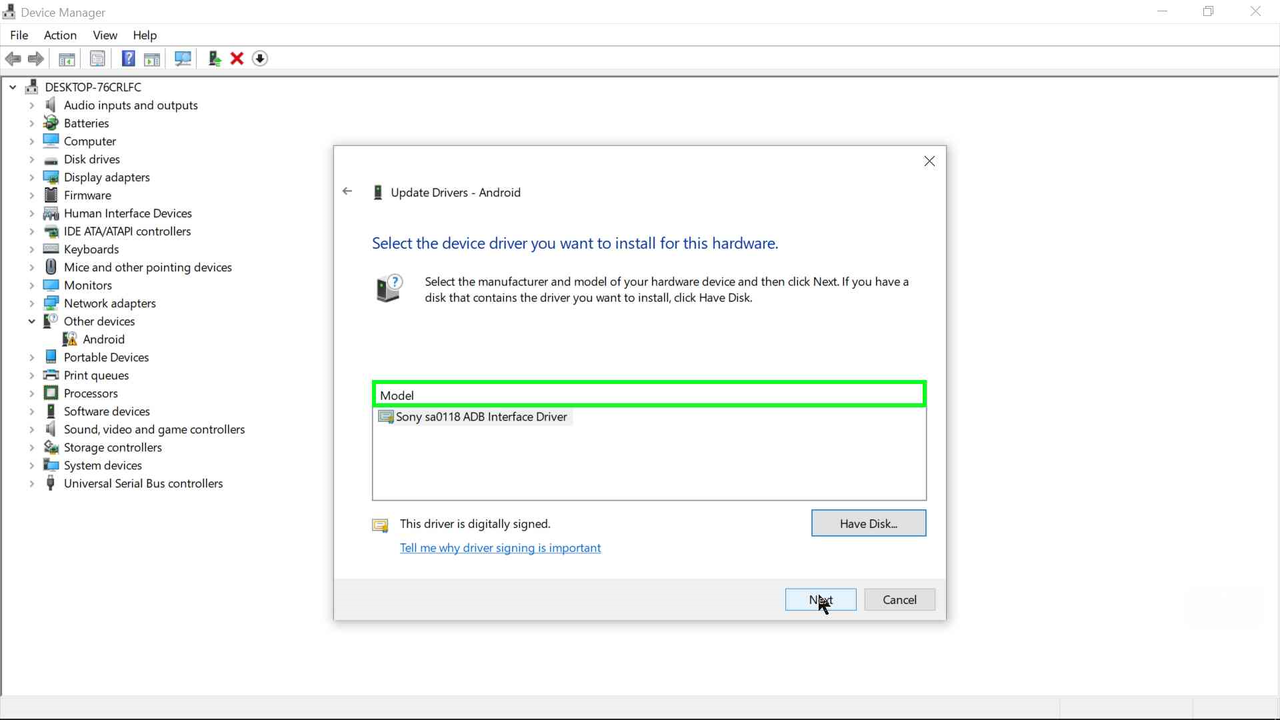Viewport: 1280px width, 720px height.
Task: Collapse the DESKTOP-76CRLFC root node
Action: point(13,87)
